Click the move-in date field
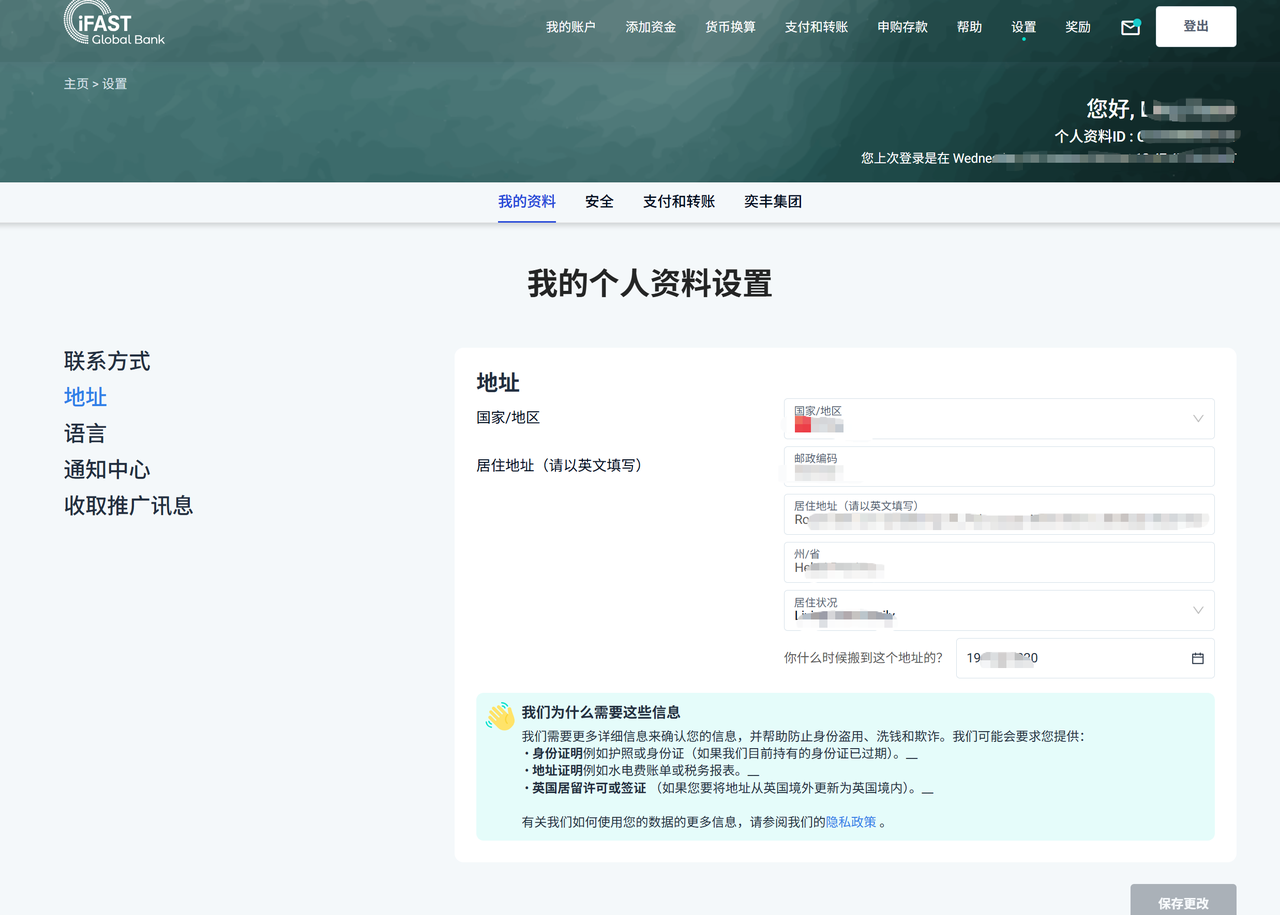Viewport: 1280px width, 915px height. click(x=1085, y=658)
